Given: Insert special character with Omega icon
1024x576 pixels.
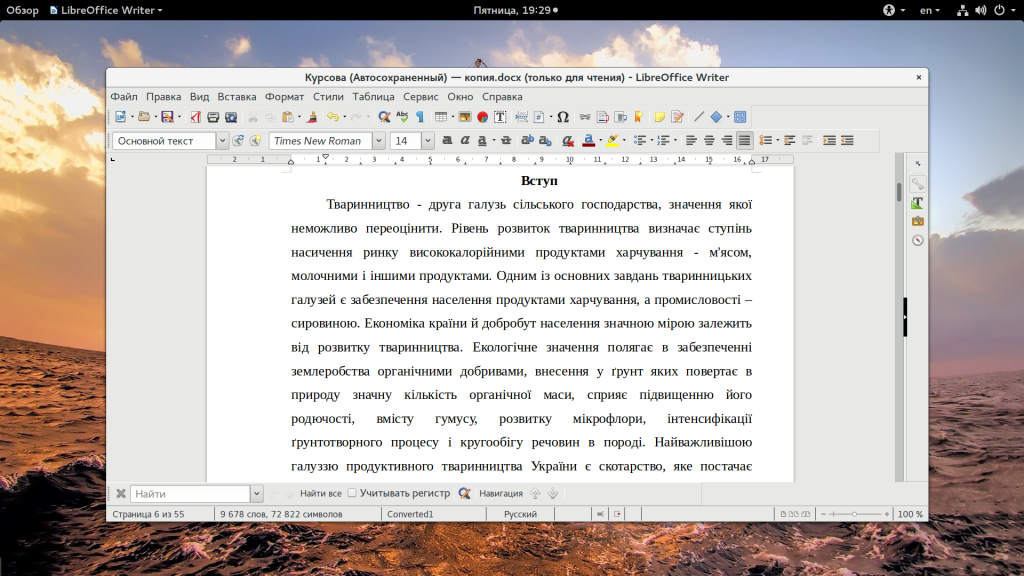Looking at the screenshot, I should tap(563, 117).
